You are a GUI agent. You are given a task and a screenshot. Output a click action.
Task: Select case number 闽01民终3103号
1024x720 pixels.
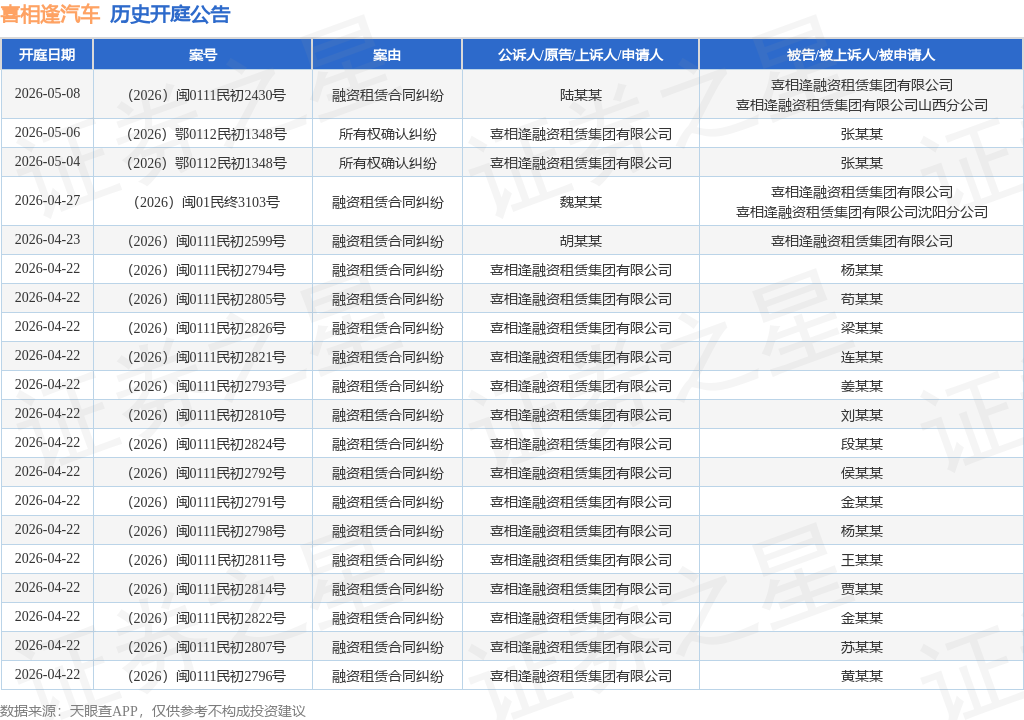[x=231, y=203]
